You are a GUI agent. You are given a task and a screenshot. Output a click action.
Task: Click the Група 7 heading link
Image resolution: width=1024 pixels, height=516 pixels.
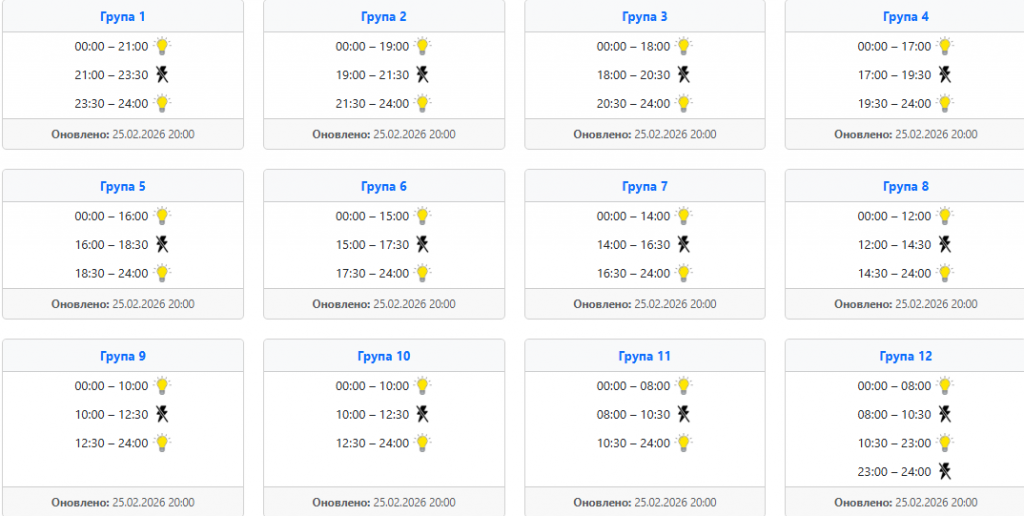coord(645,187)
